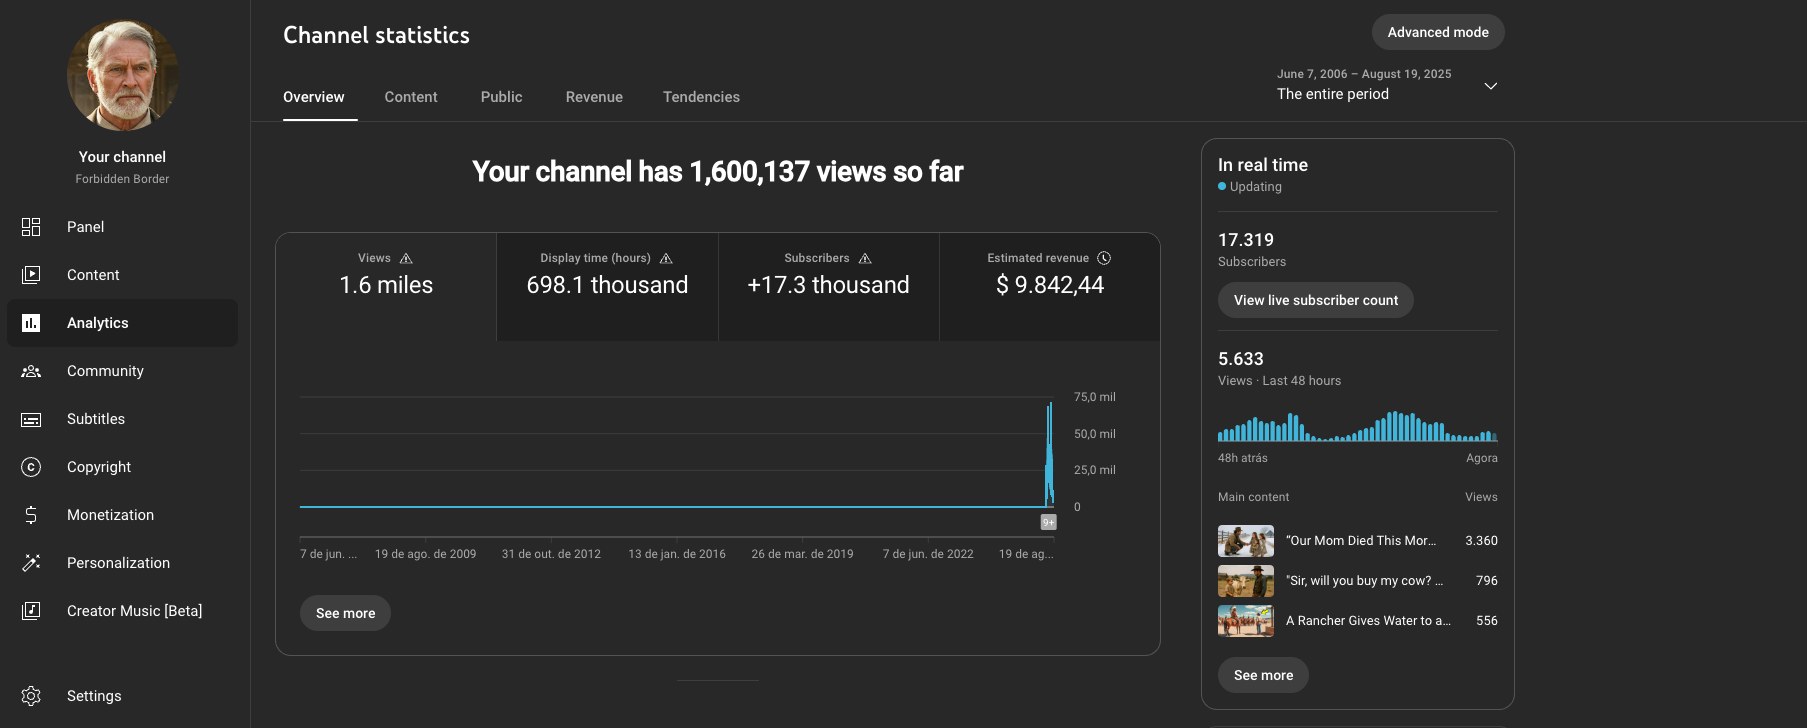This screenshot has height=728, width=1807.
Task: Open the Tendencies tab
Action: [701, 97]
